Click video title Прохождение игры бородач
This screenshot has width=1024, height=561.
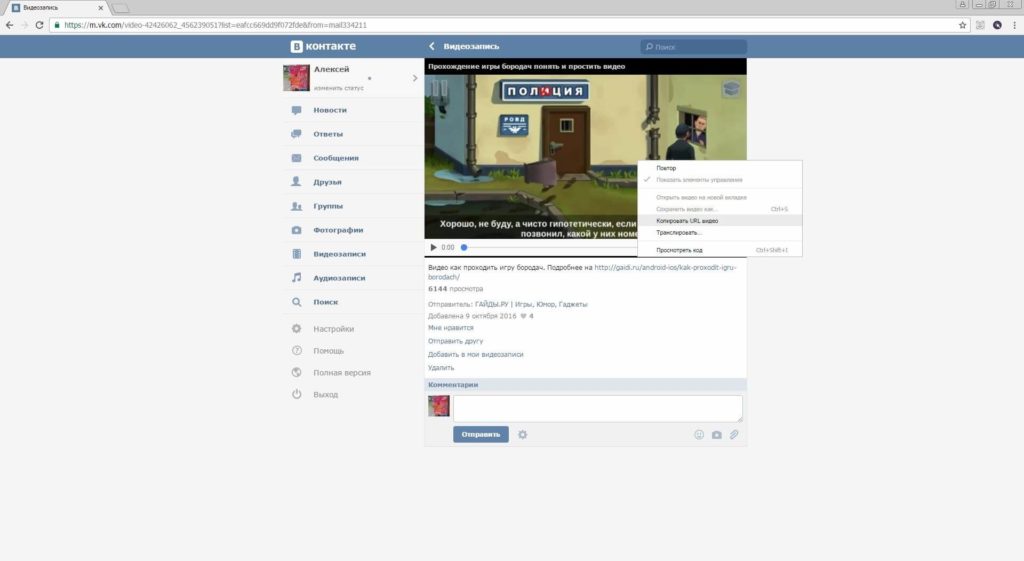pos(526,66)
